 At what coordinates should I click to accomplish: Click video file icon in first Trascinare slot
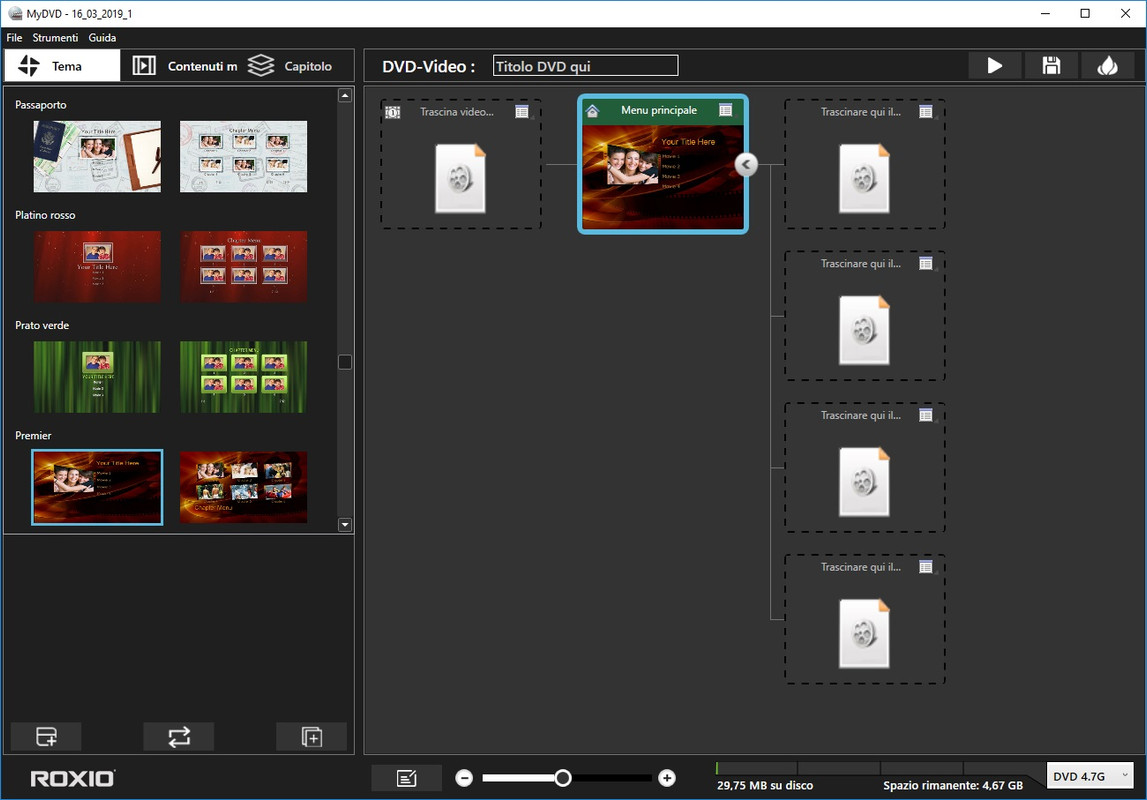click(864, 178)
